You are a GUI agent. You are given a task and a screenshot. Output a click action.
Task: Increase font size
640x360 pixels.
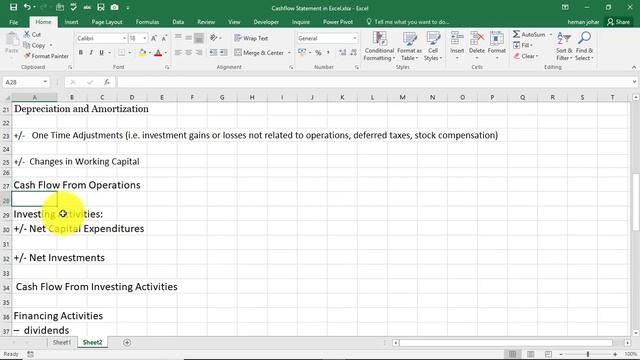tap(154, 38)
